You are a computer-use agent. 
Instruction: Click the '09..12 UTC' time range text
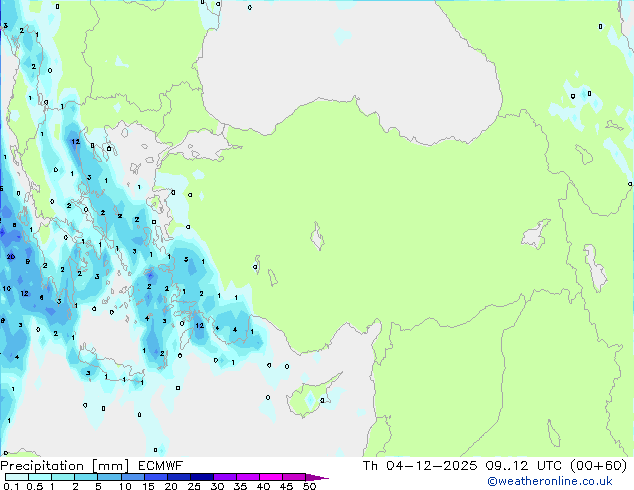tap(524, 466)
